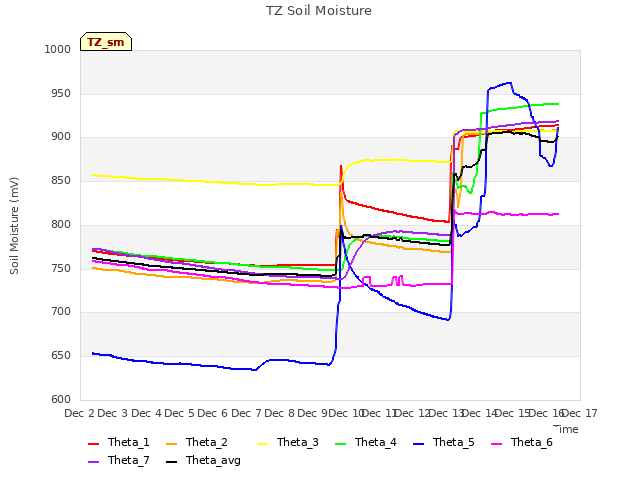640x480 pixels.
Task: Click the chart title TZ Soil Moisture
Action: pyautogui.click(x=319, y=11)
